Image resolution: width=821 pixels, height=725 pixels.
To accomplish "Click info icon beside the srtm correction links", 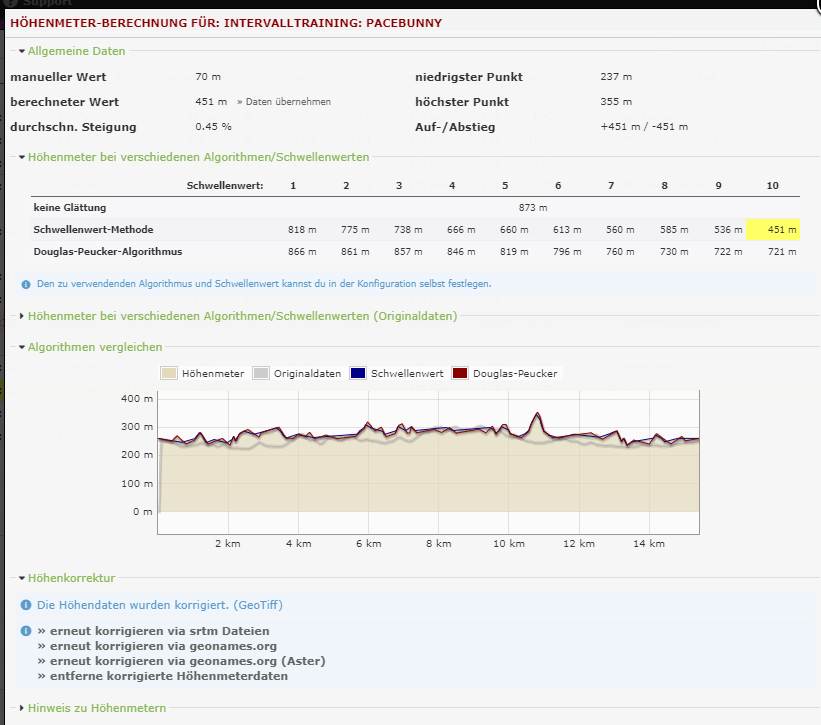I will tap(26, 631).
